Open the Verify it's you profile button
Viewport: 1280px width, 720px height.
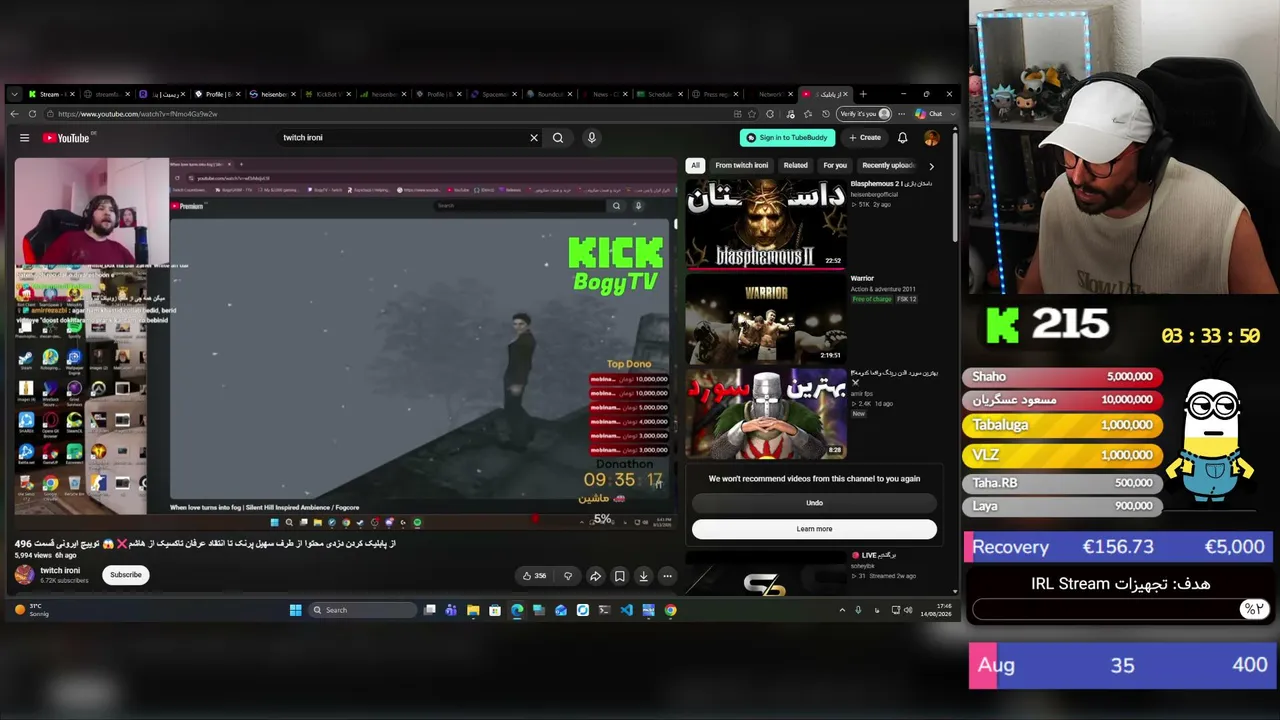click(x=864, y=114)
